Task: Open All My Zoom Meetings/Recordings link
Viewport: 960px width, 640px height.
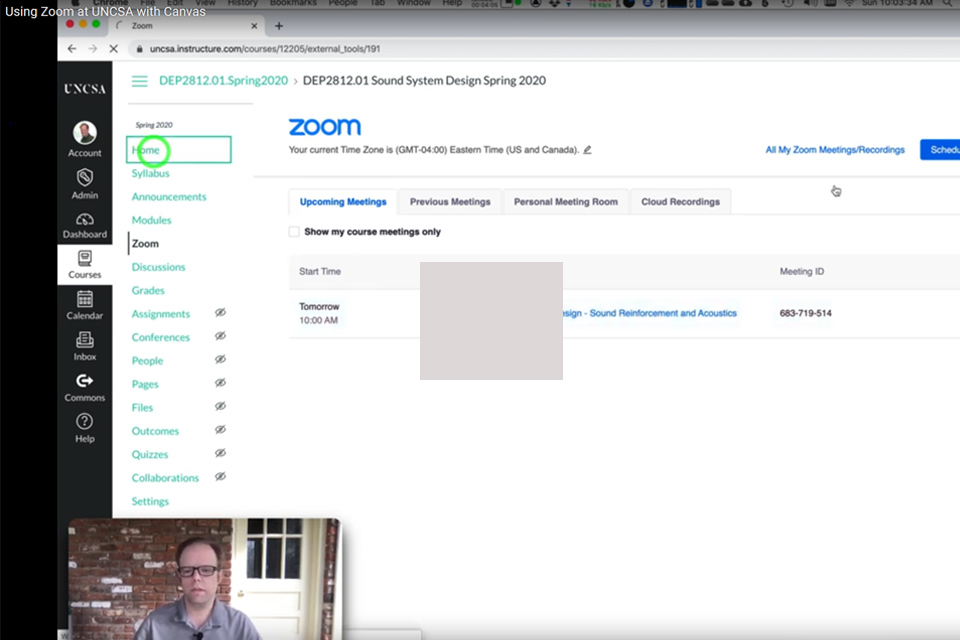Action: pos(835,150)
